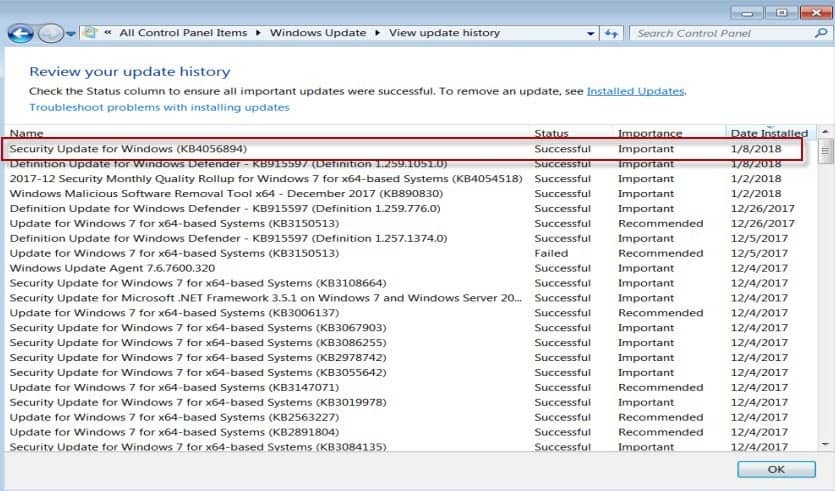This screenshot has height=491, width=835.
Task: Expand arrow after All Control Panel Items
Action: click(x=258, y=33)
